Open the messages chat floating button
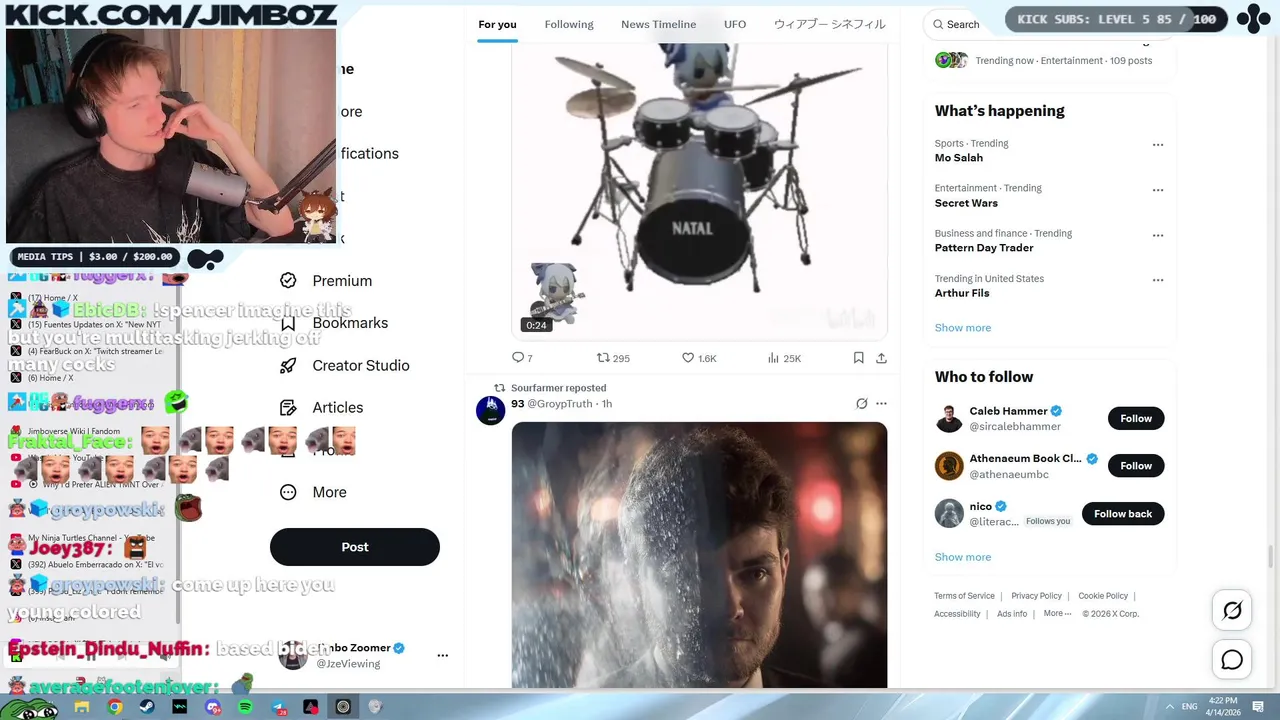Viewport: 1280px width, 720px height. (1232, 660)
